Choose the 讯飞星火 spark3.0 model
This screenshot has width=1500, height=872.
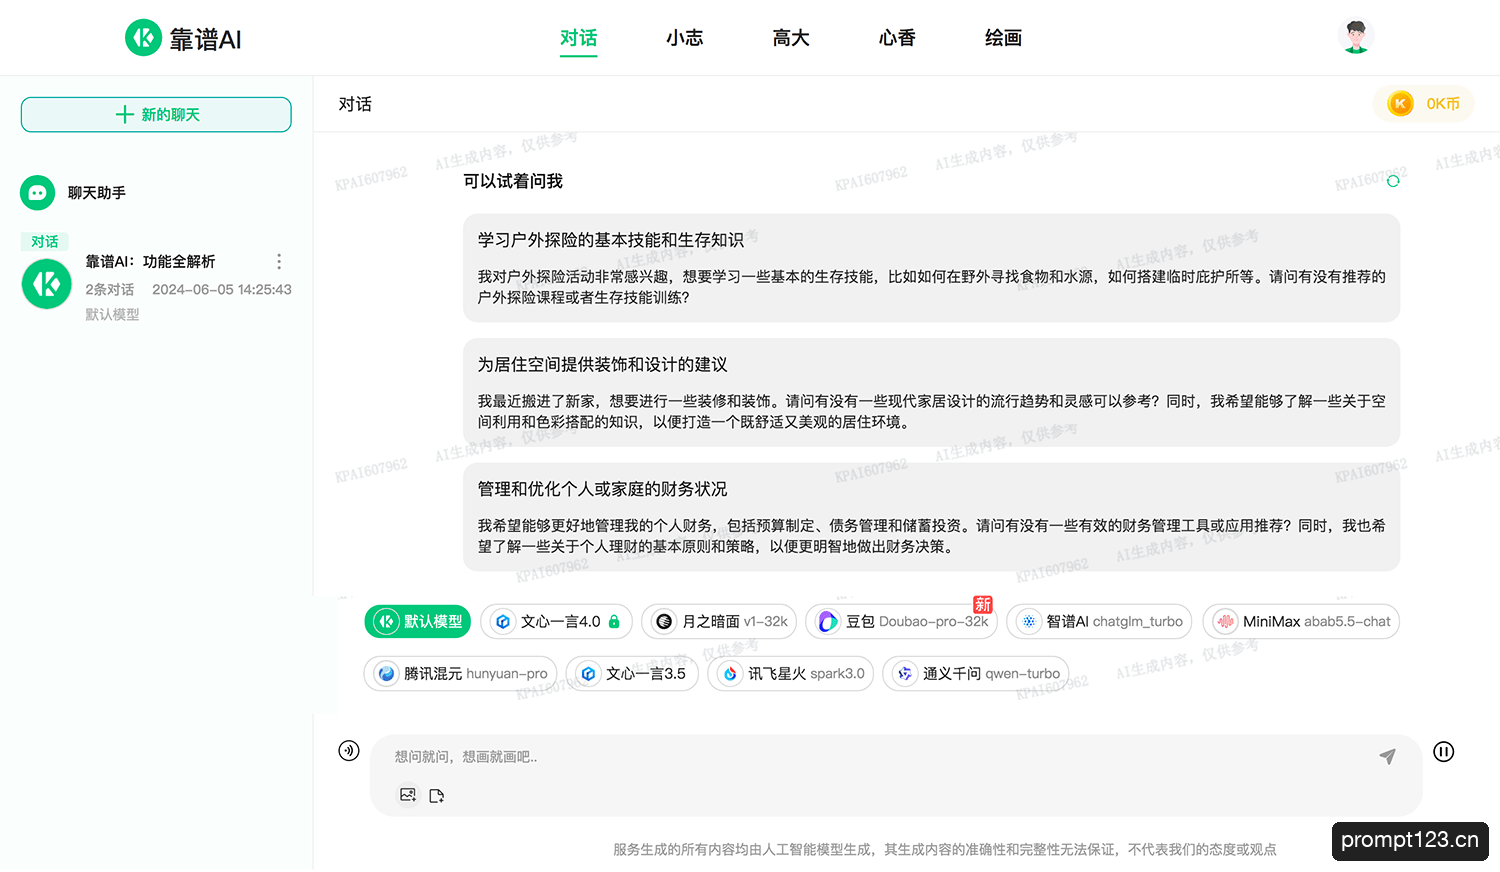coord(791,674)
